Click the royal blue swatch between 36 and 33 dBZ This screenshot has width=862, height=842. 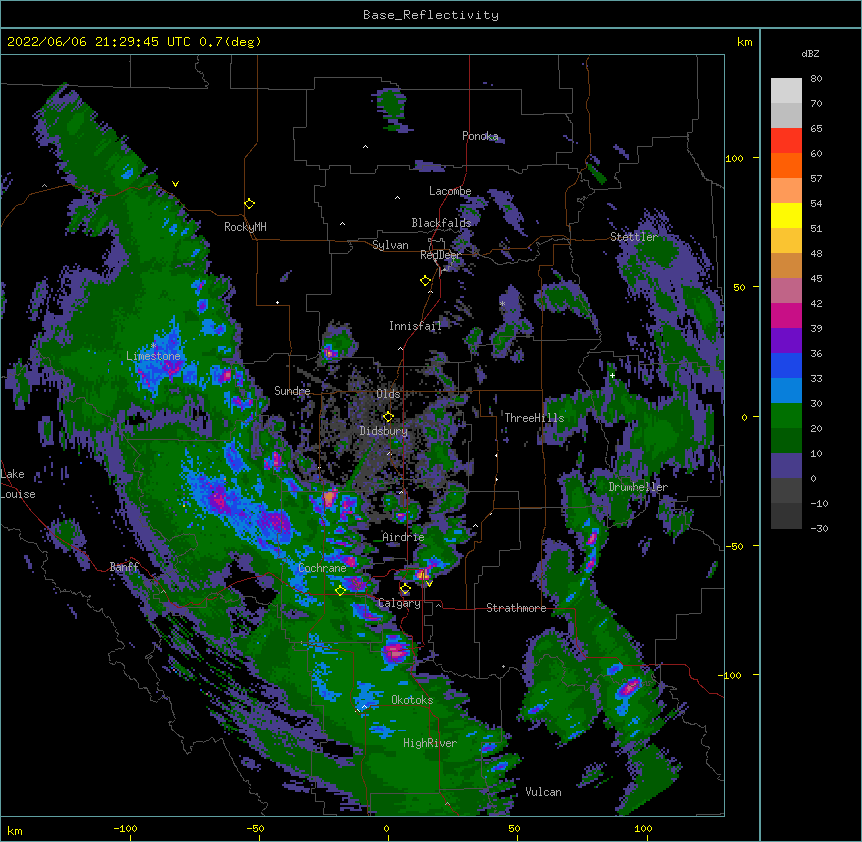click(786, 365)
